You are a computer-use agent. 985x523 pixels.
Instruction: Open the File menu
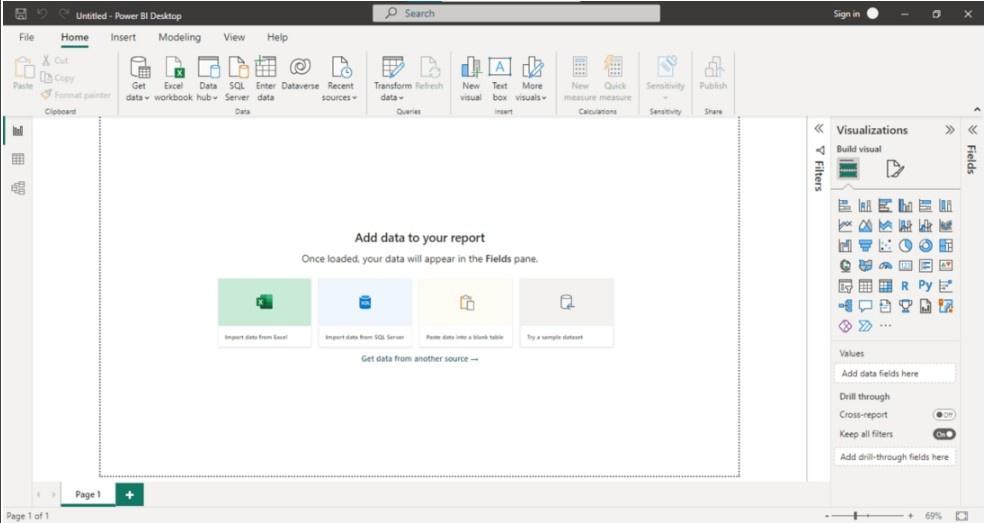[x=26, y=37]
